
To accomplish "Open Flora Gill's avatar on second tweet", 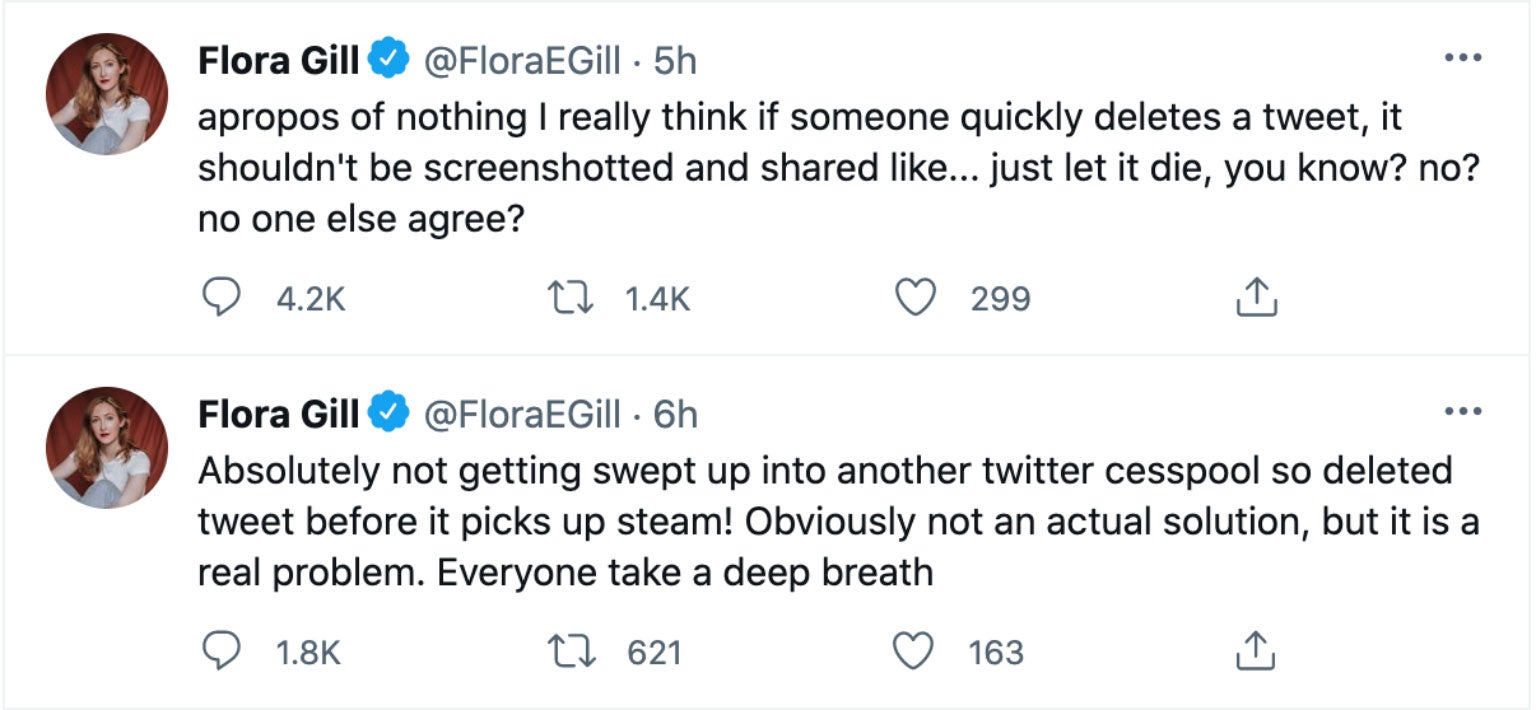I will click(107, 447).
